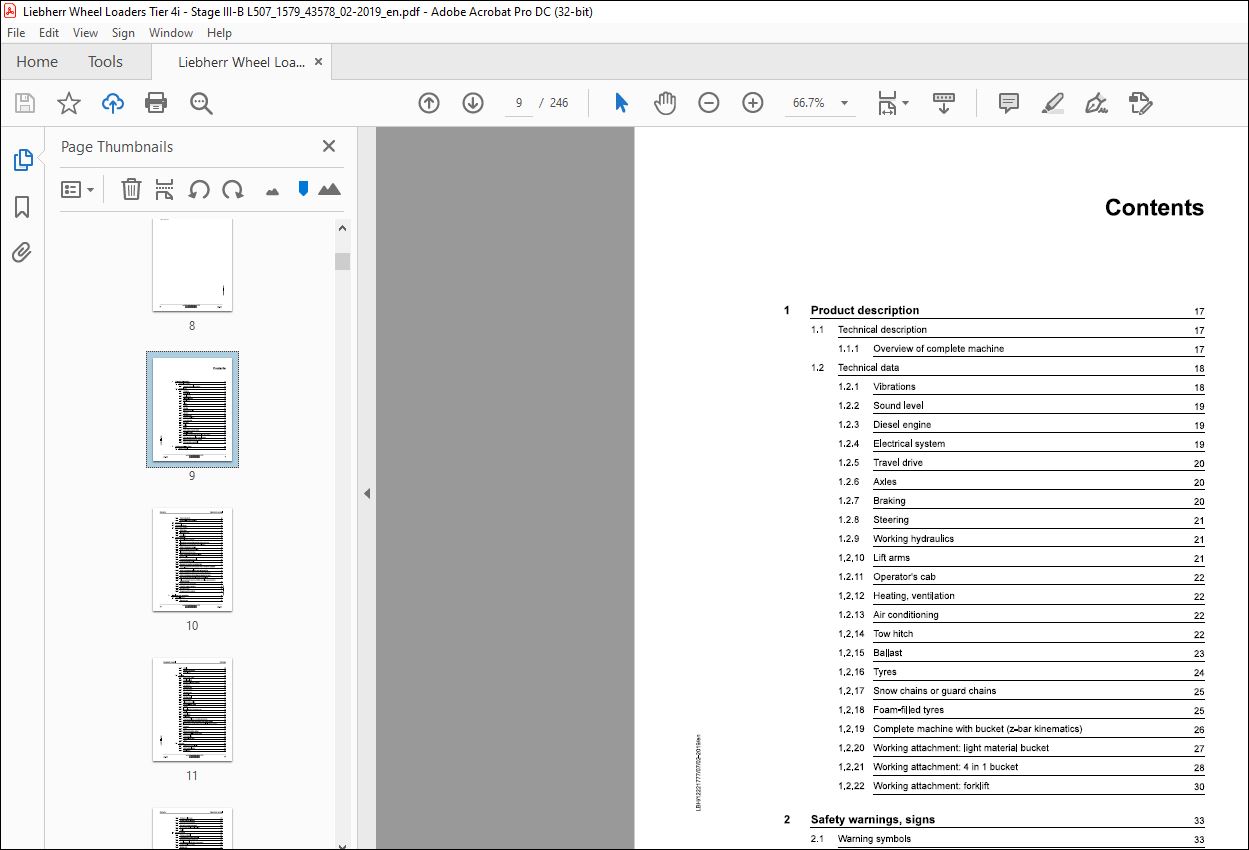The image size is (1249, 850).
Task: Click the scrolling mode keyboard icon
Action: tap(944, 103)
